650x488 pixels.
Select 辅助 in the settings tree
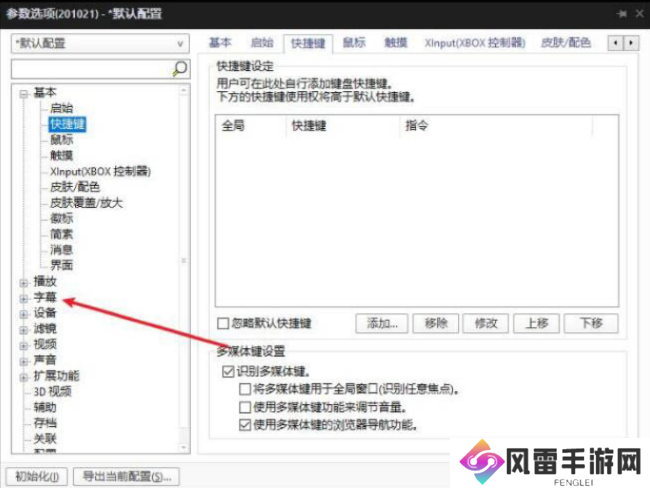45,408
